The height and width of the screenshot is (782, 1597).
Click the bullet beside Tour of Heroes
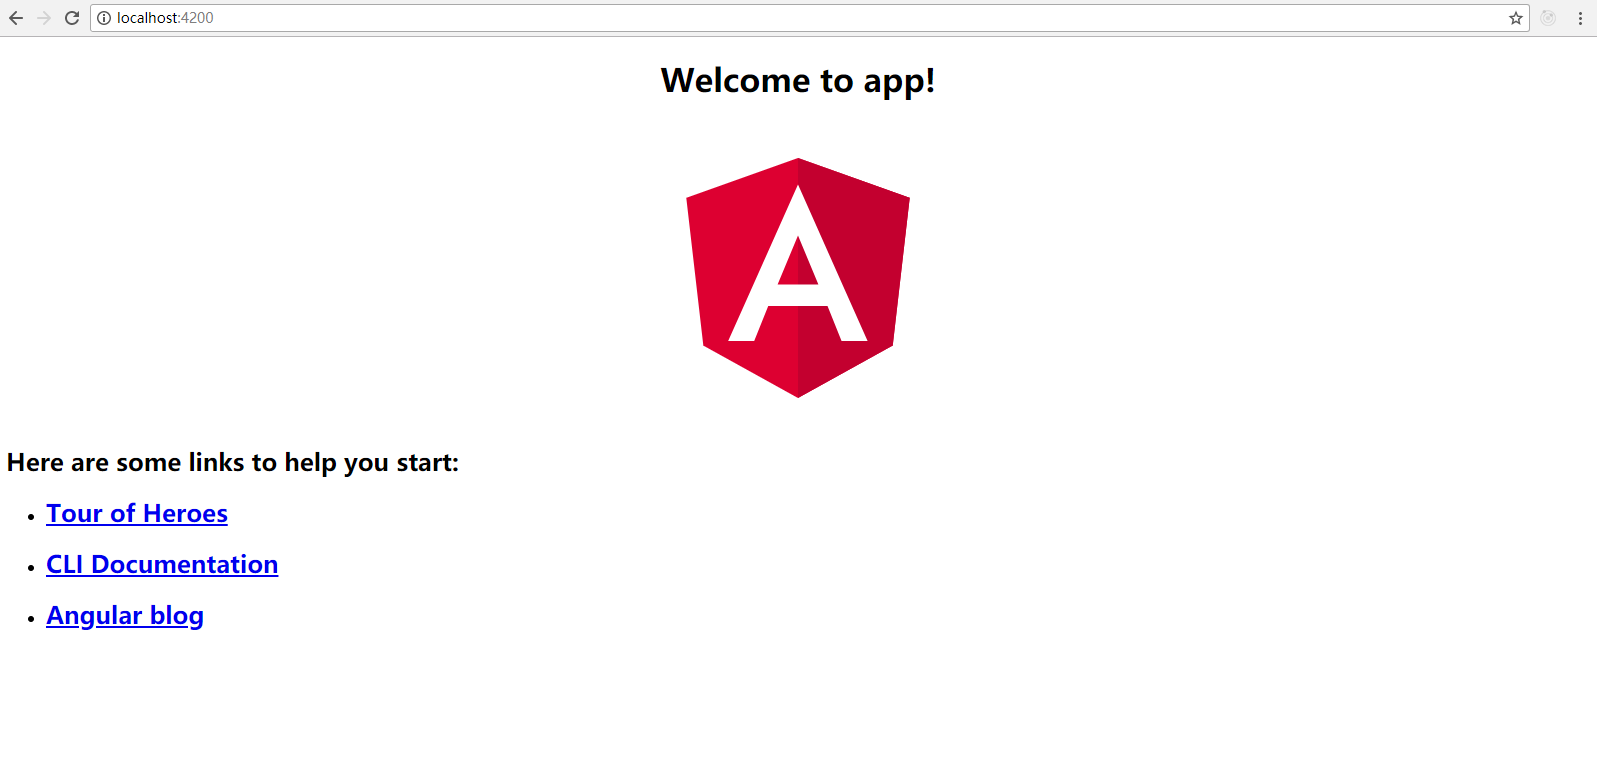[32, 517]
